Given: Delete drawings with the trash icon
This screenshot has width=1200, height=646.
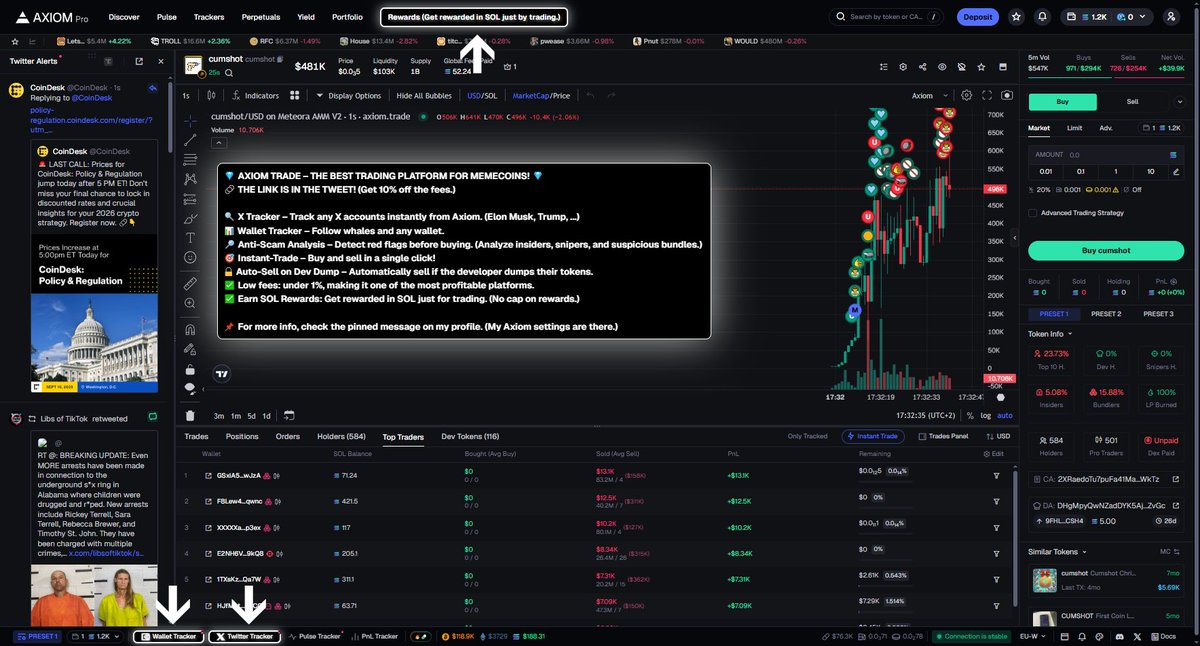Looking at the screenshot, I should point(190,415).
